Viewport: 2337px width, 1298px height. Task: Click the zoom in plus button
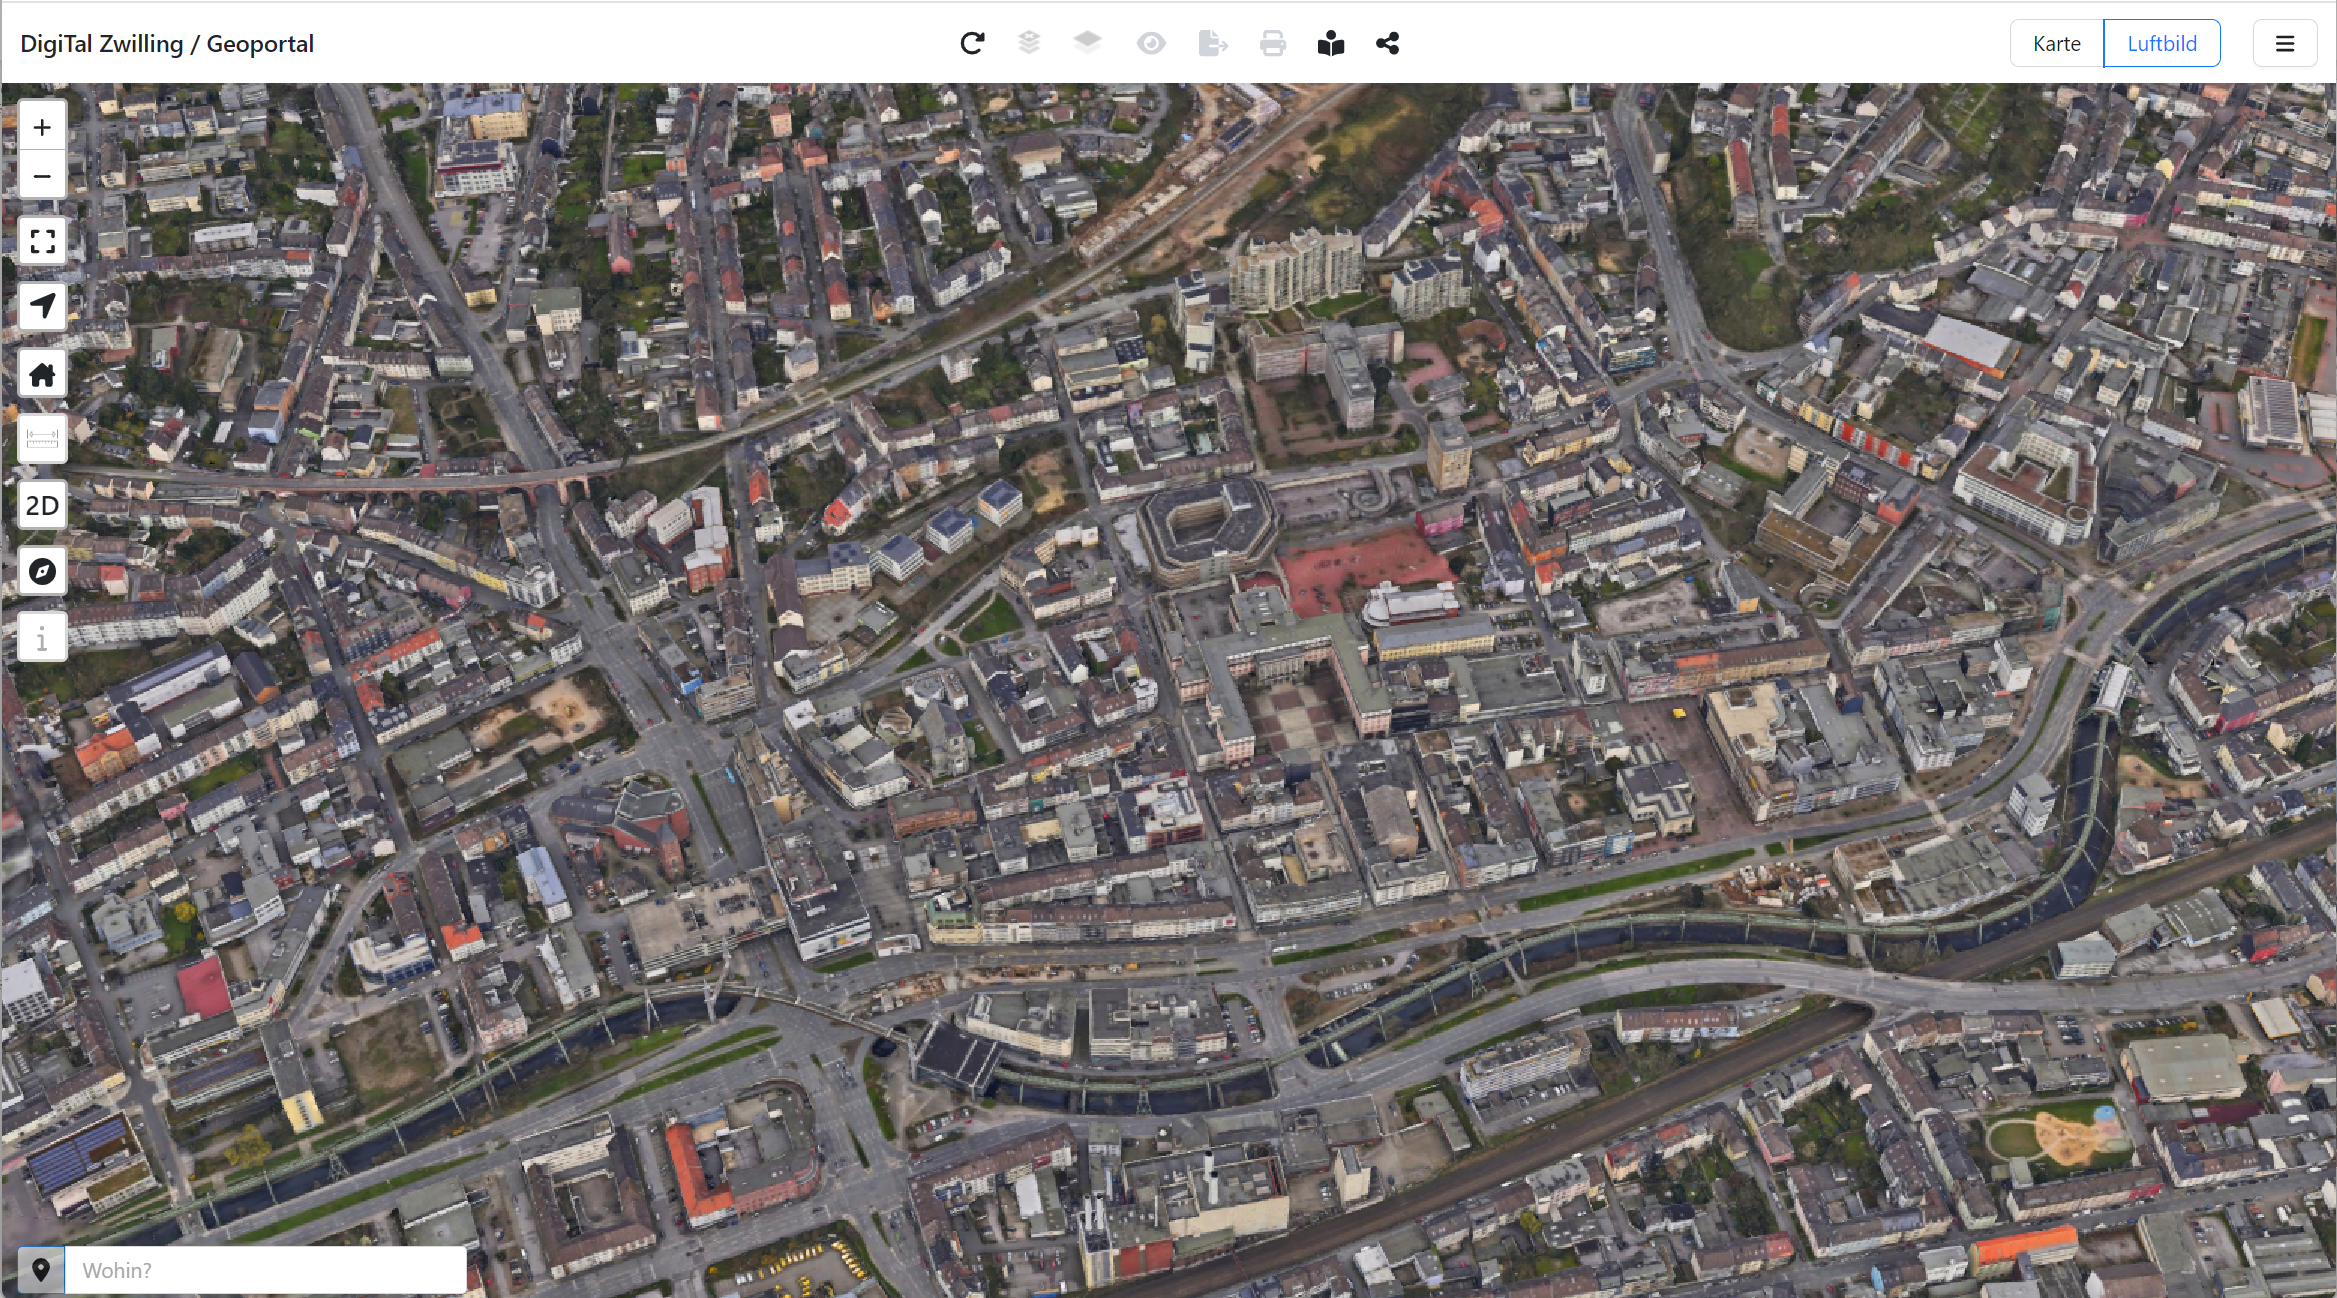pos(42,128)
